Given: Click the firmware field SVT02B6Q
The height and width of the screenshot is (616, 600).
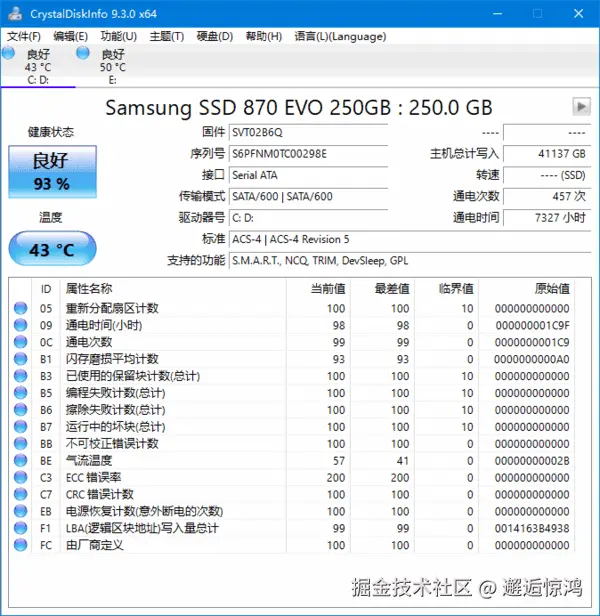Looking at the screenshot, I should pos(308,132).
